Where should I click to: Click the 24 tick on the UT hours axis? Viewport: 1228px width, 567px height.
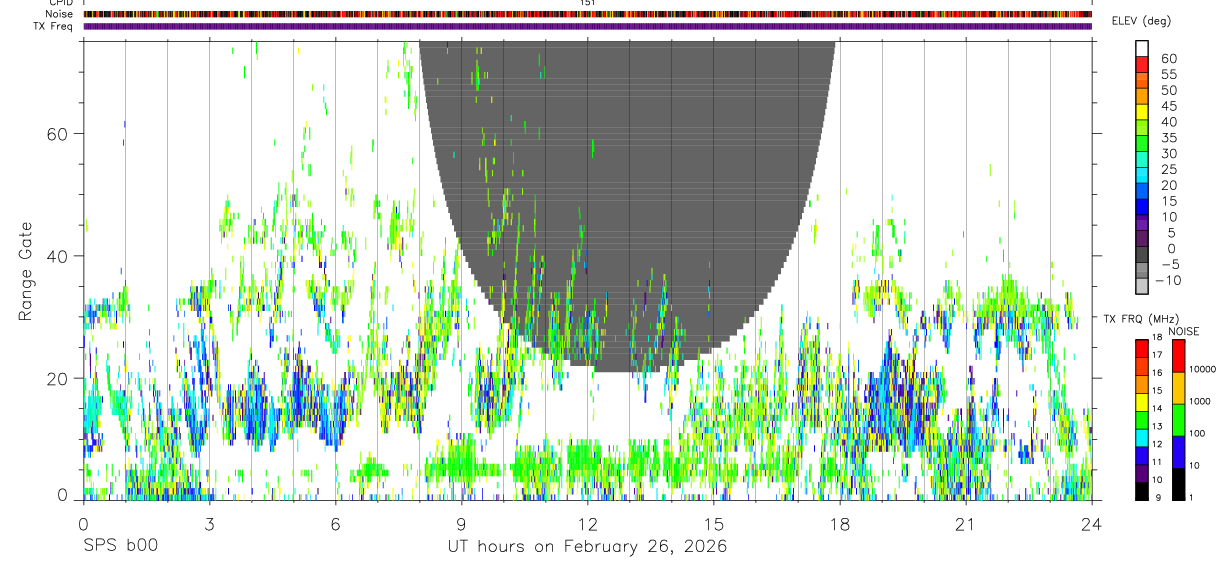click(x=1091, y=525)
